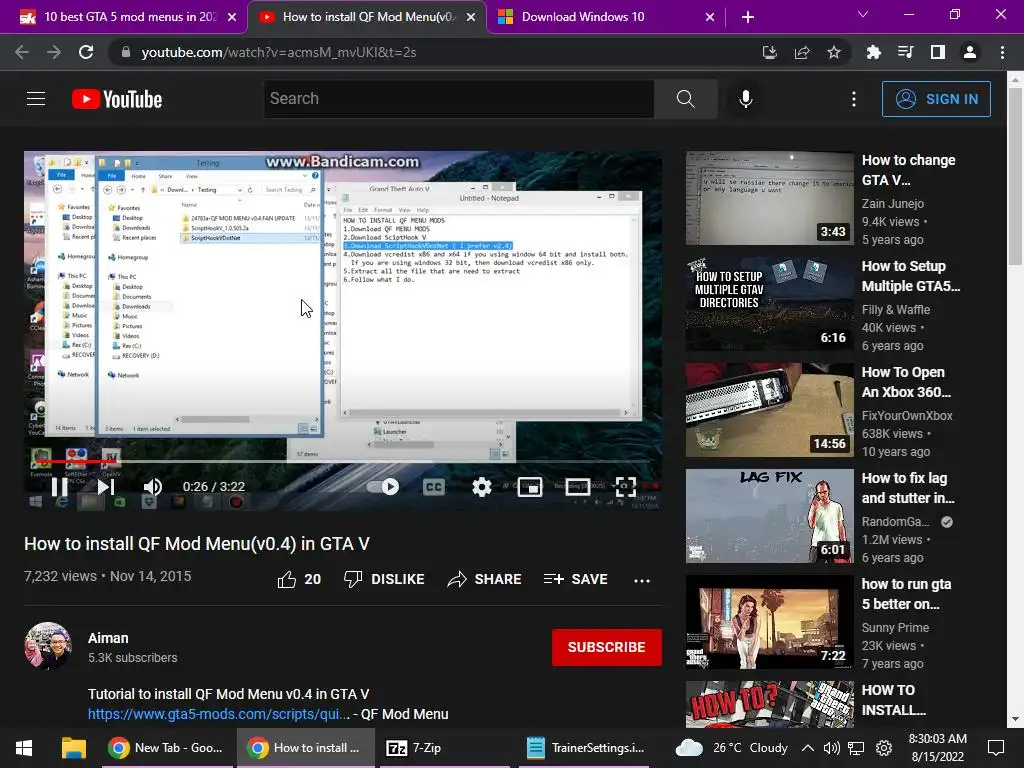Image resolution: width=1024 pixels, height=768 pixels.
Task: Click the DISLIKE button
Action: [x=384, y=579]
